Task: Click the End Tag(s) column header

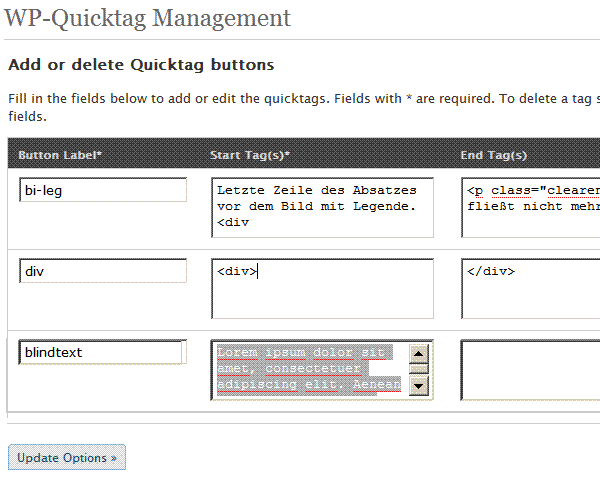Action: pos(494,155)
